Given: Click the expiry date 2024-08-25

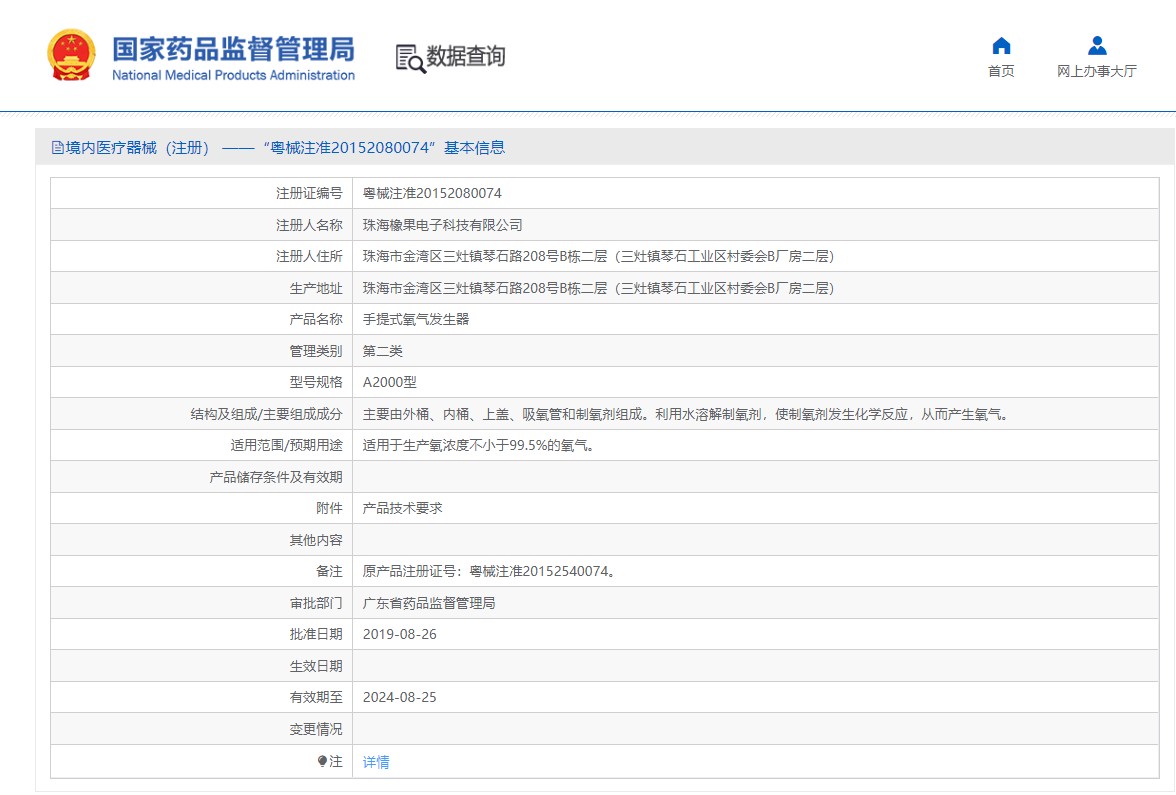Looking at the screenshot, I should coord(400,697).
